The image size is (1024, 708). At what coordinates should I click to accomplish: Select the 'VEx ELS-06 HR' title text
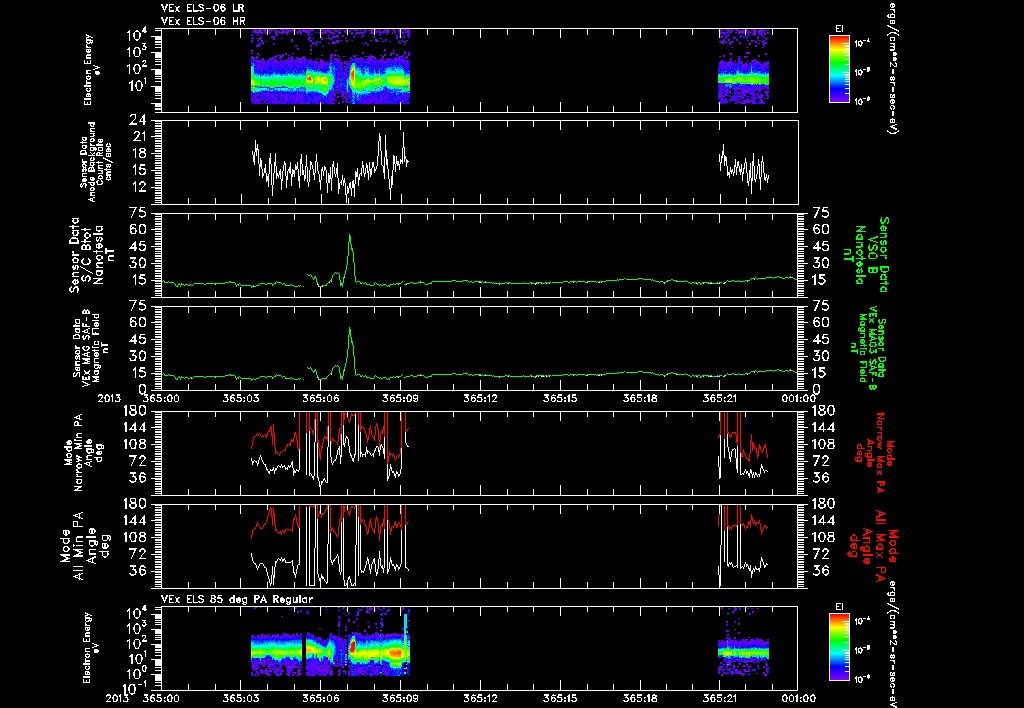click(x=203, y=22)
